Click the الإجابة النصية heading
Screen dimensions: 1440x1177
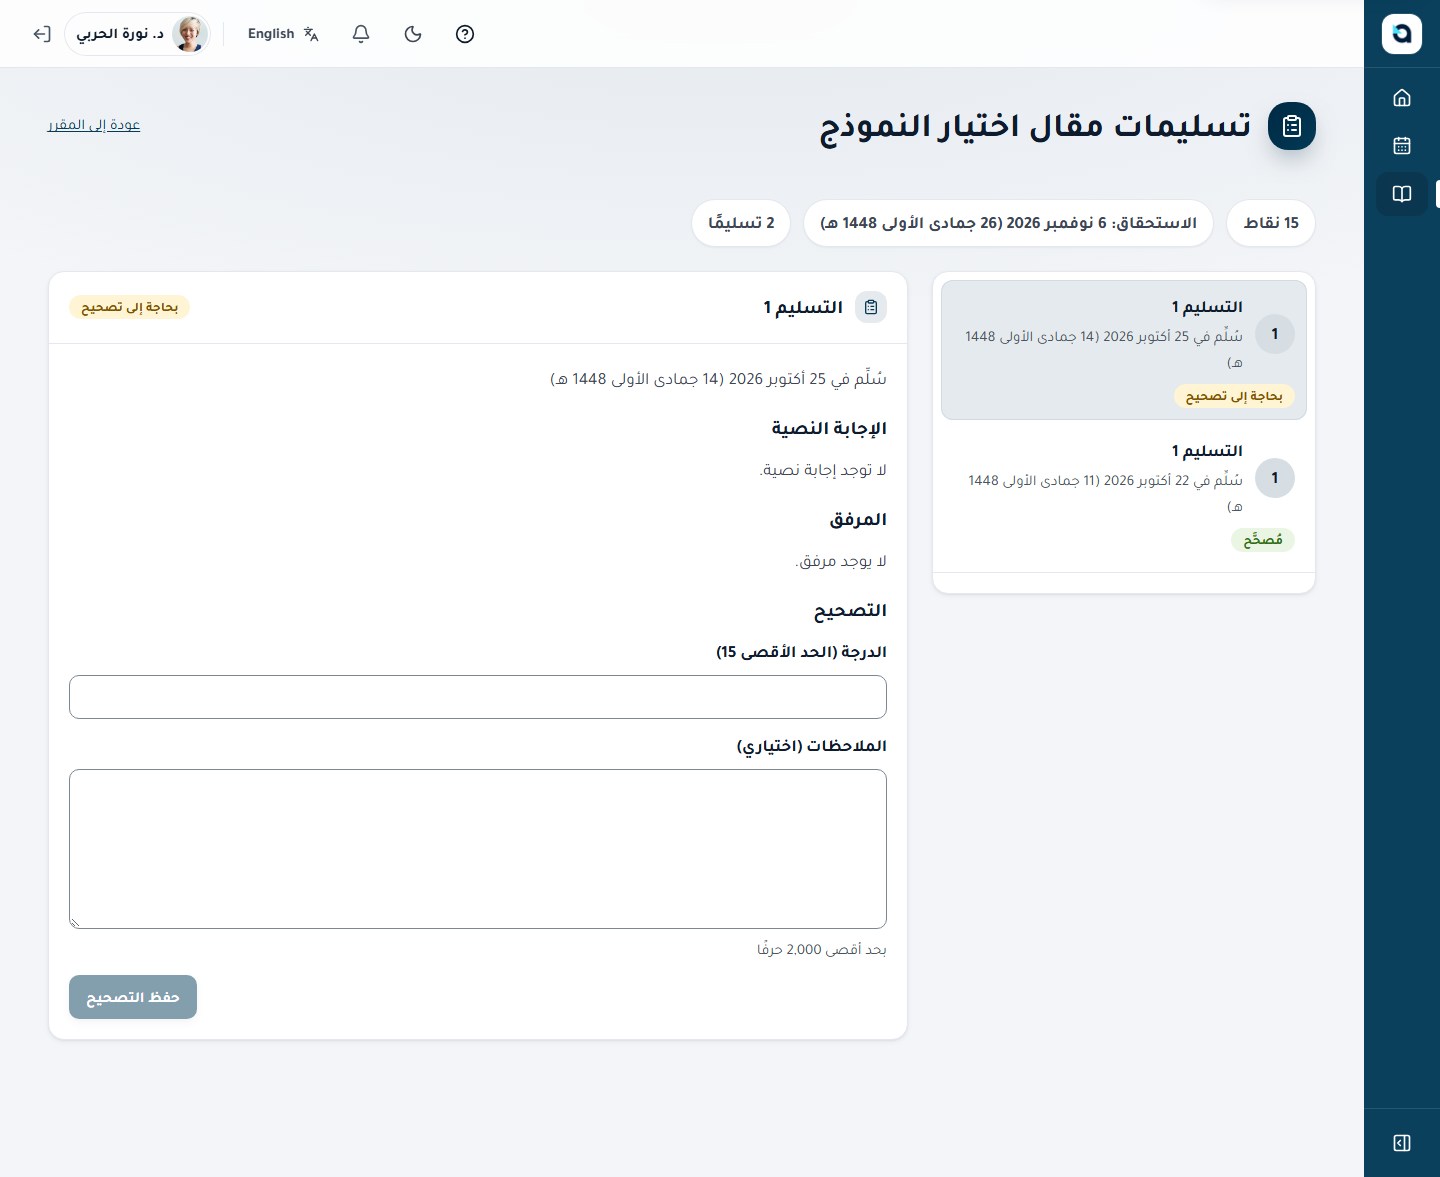829,428
